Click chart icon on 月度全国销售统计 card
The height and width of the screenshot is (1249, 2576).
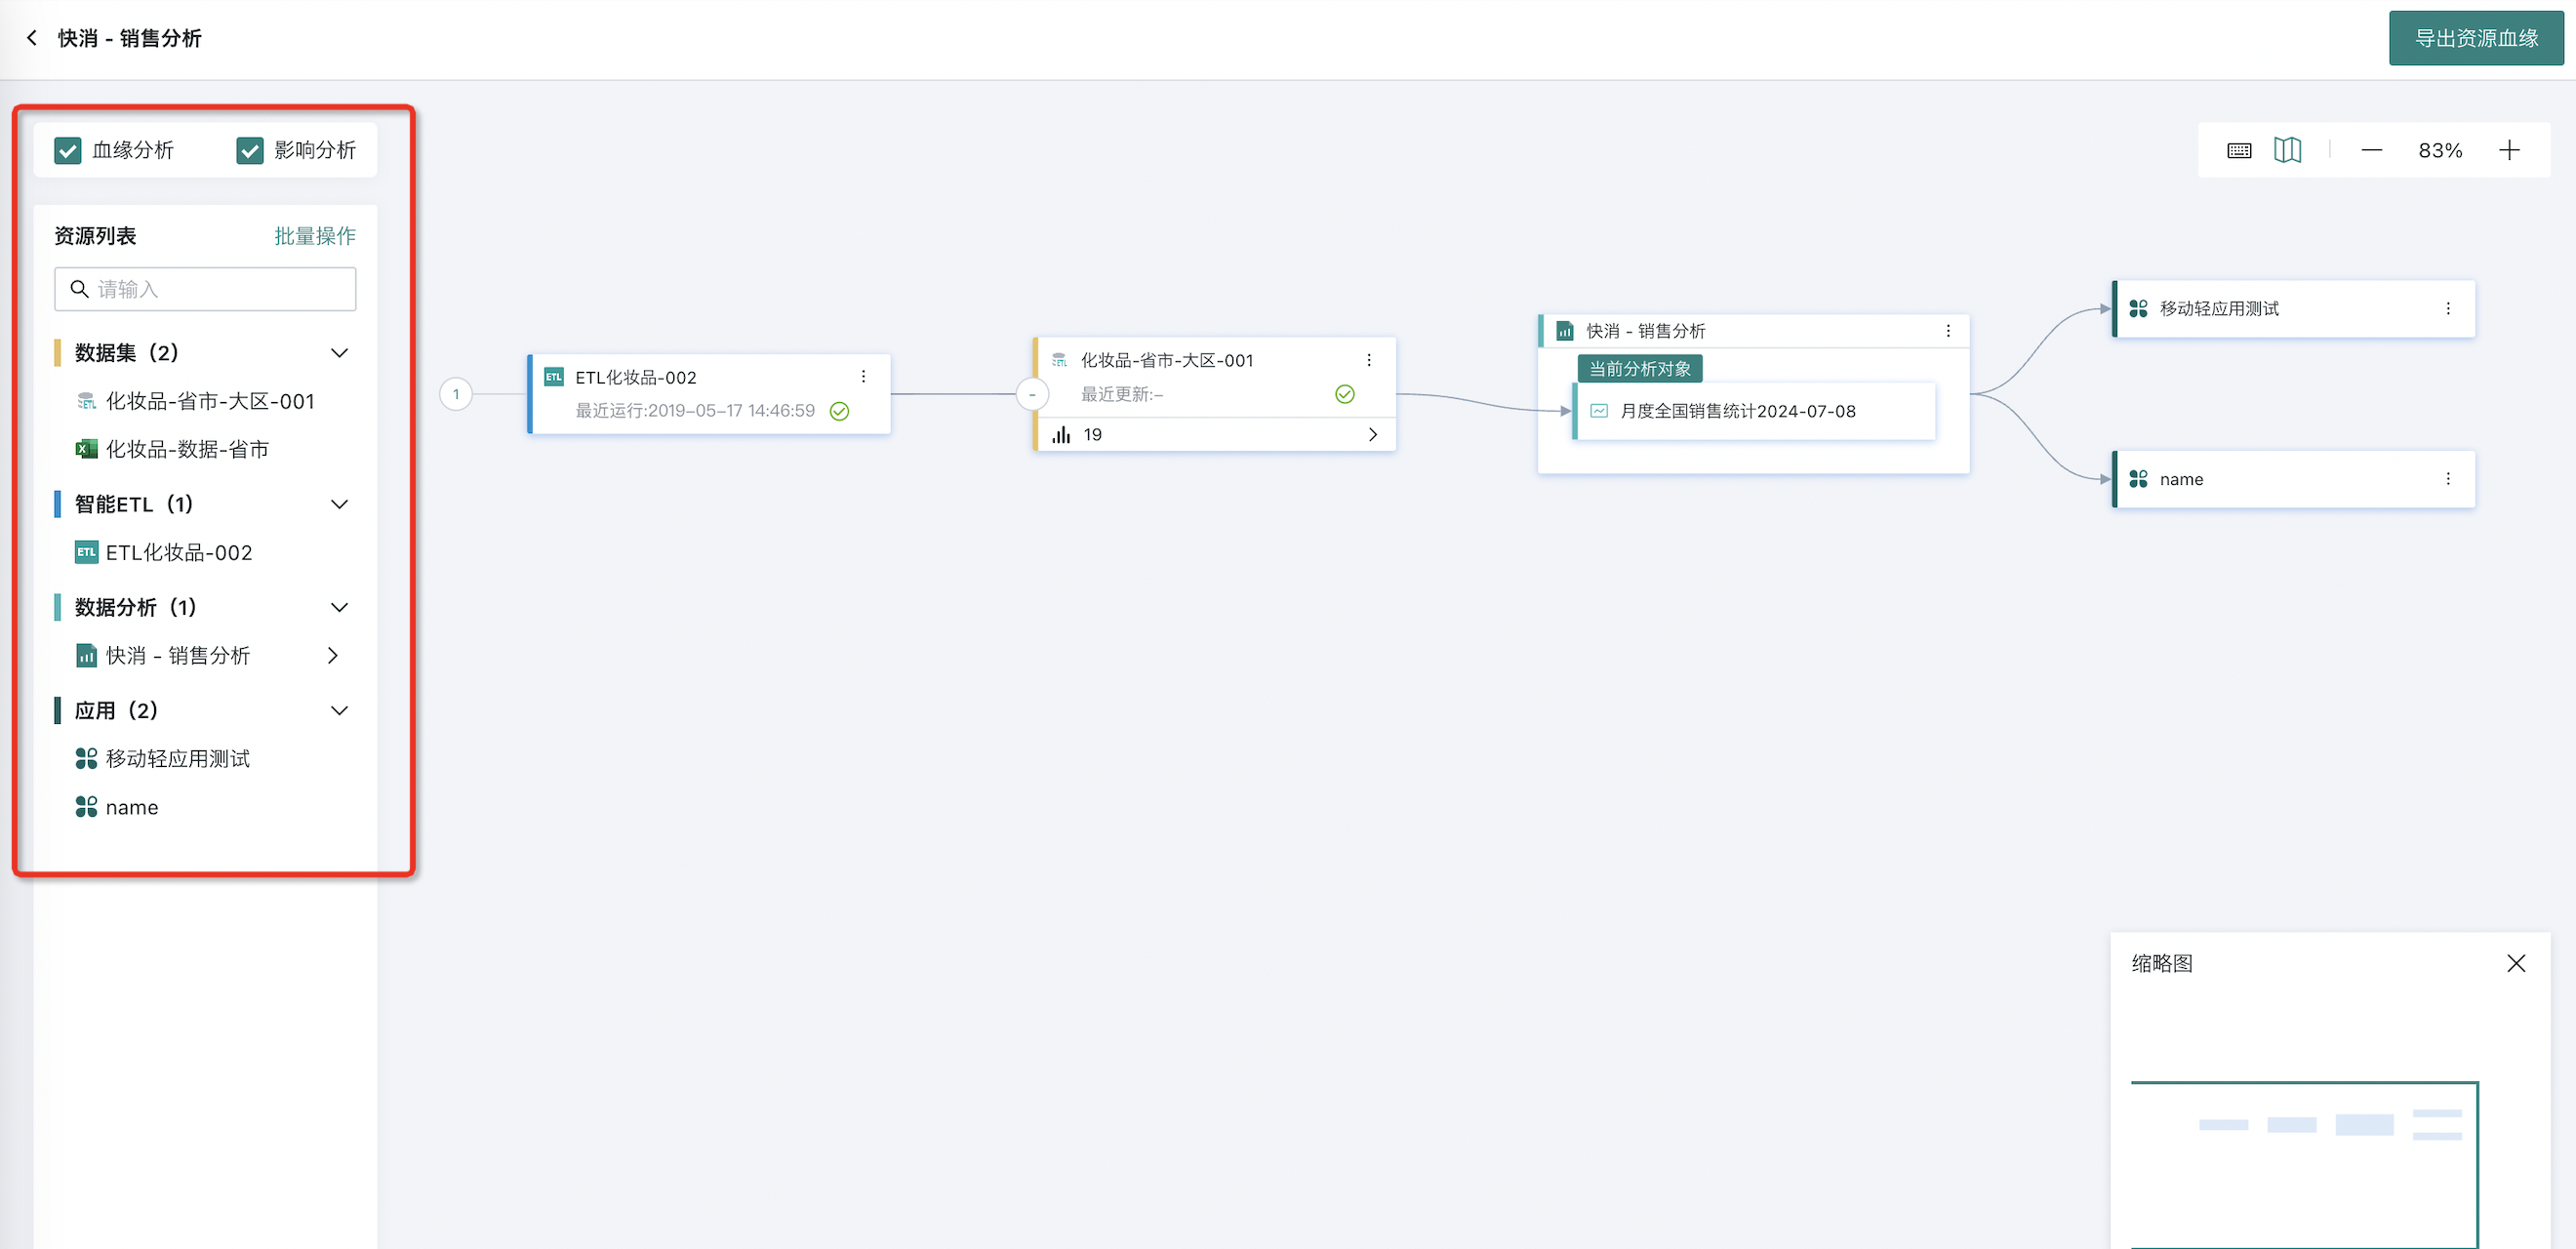(1599, 411)
